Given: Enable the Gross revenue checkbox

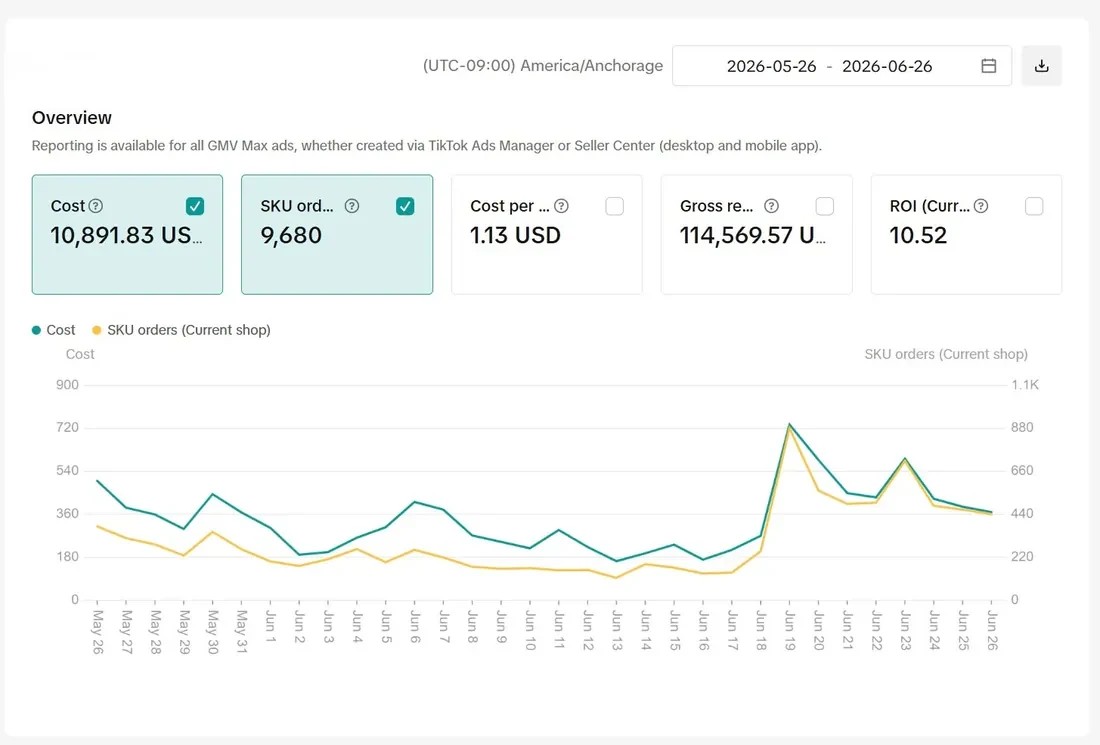Looking at the screenshot, I should 824,206.
